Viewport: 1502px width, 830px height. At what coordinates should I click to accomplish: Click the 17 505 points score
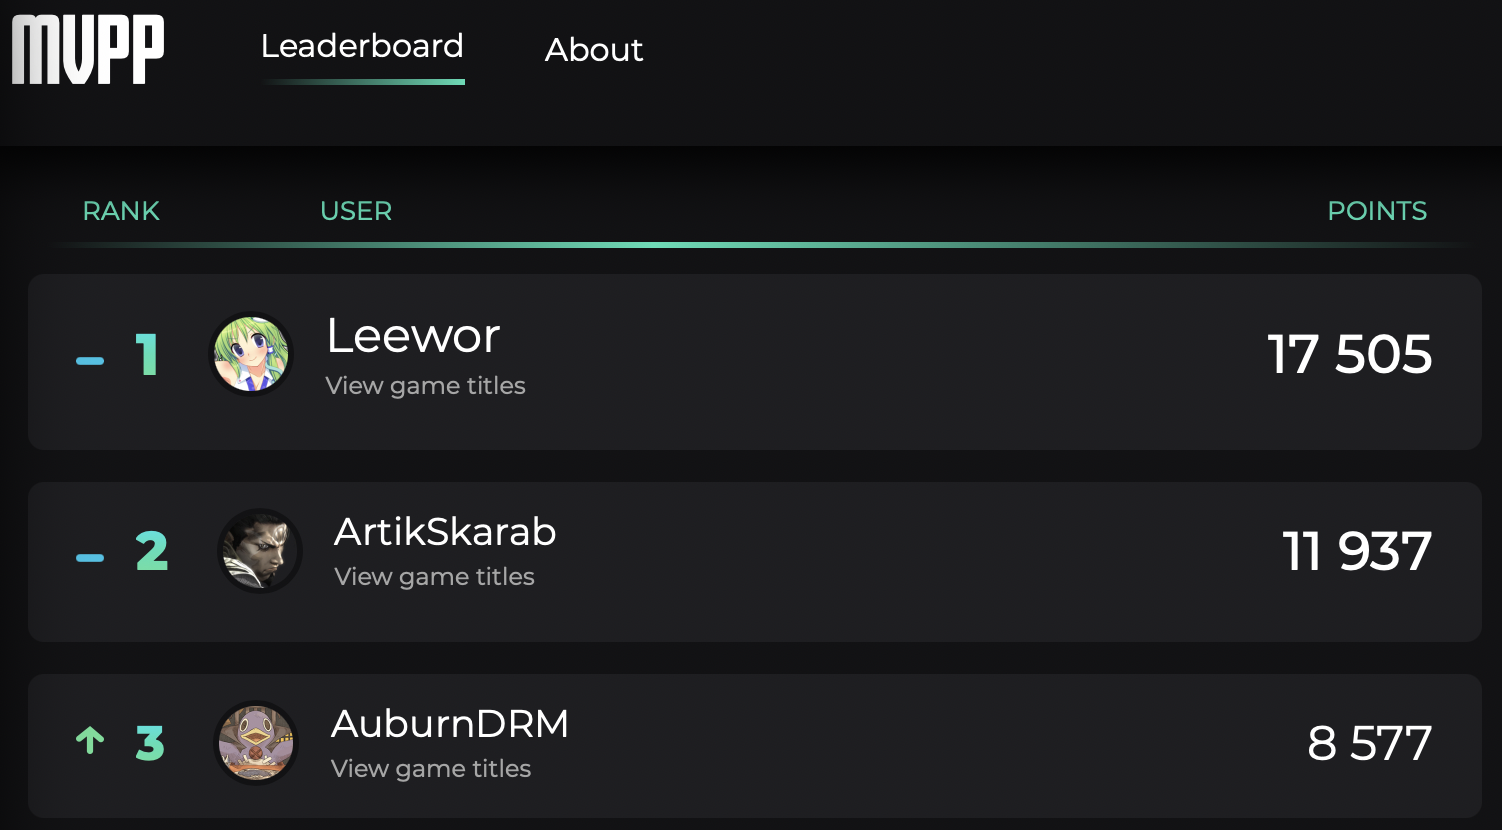pos(1350,355)
